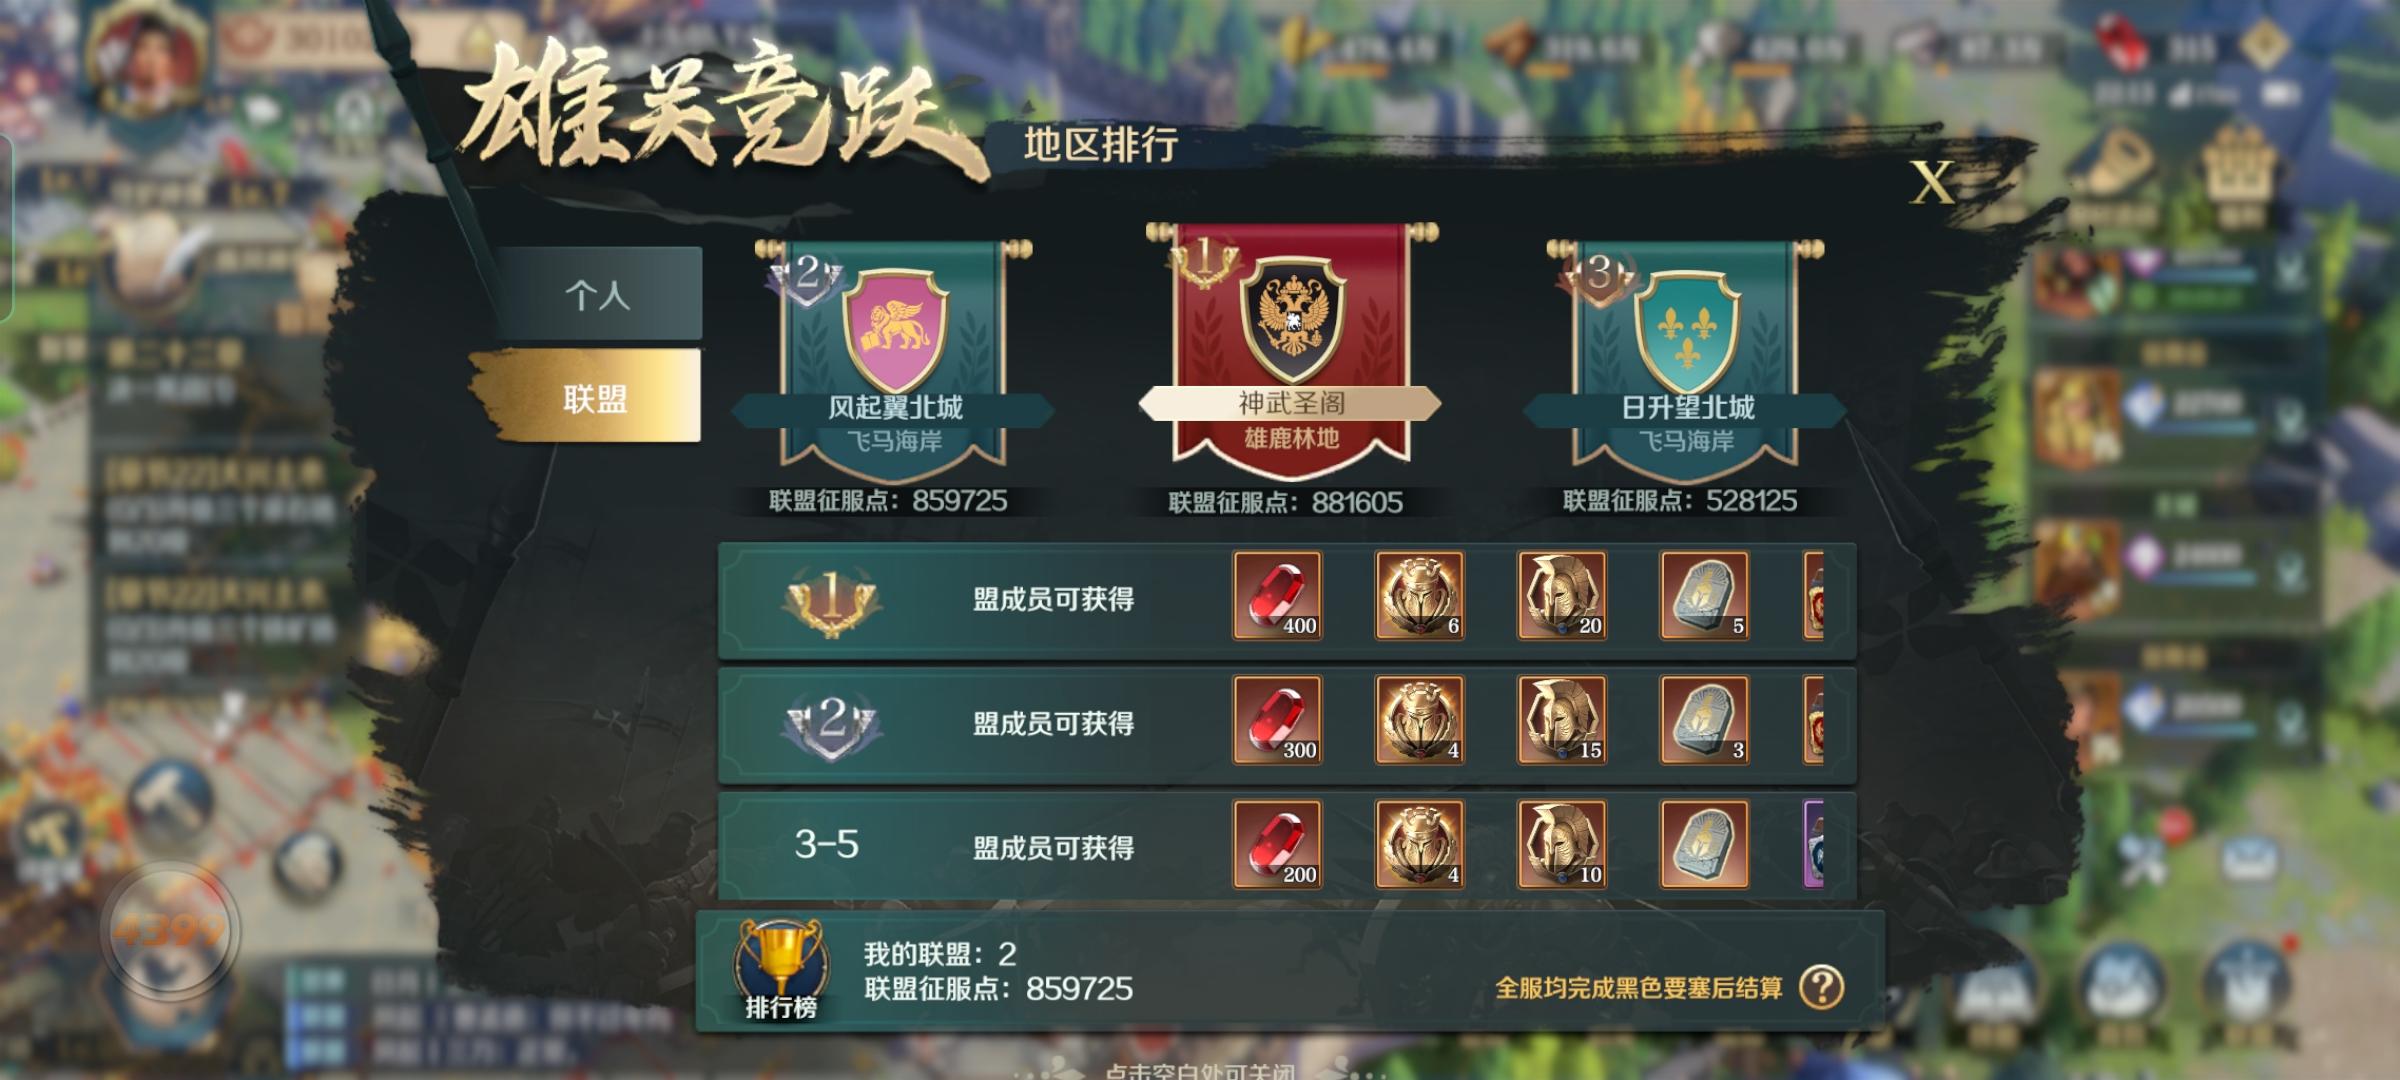This screenshot has height=1080, width=2400.
Task: Tap the red gem reward showing 400
Action: pos(1277,596)
